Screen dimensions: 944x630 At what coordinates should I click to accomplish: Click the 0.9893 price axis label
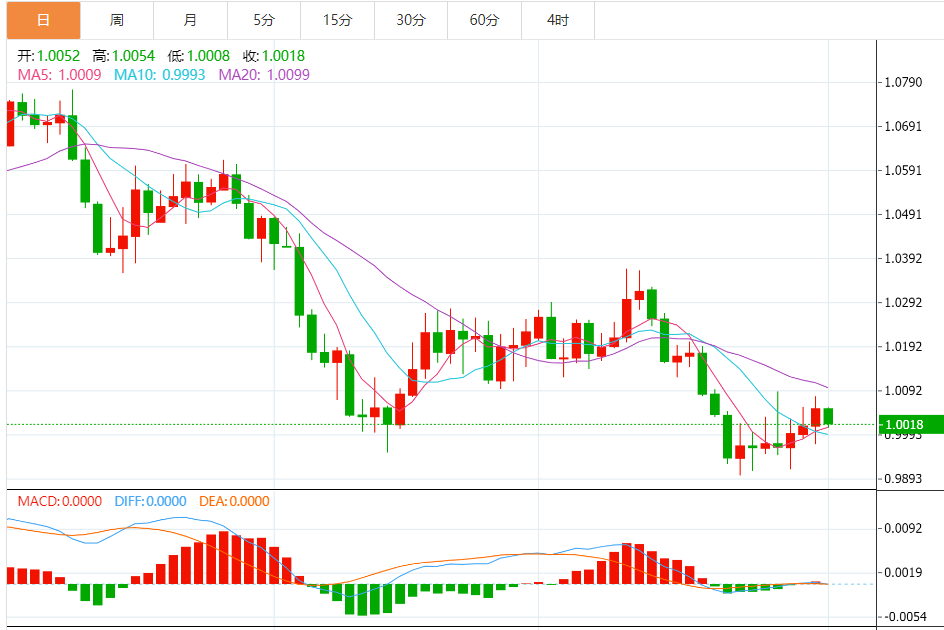tap(903, 479)
